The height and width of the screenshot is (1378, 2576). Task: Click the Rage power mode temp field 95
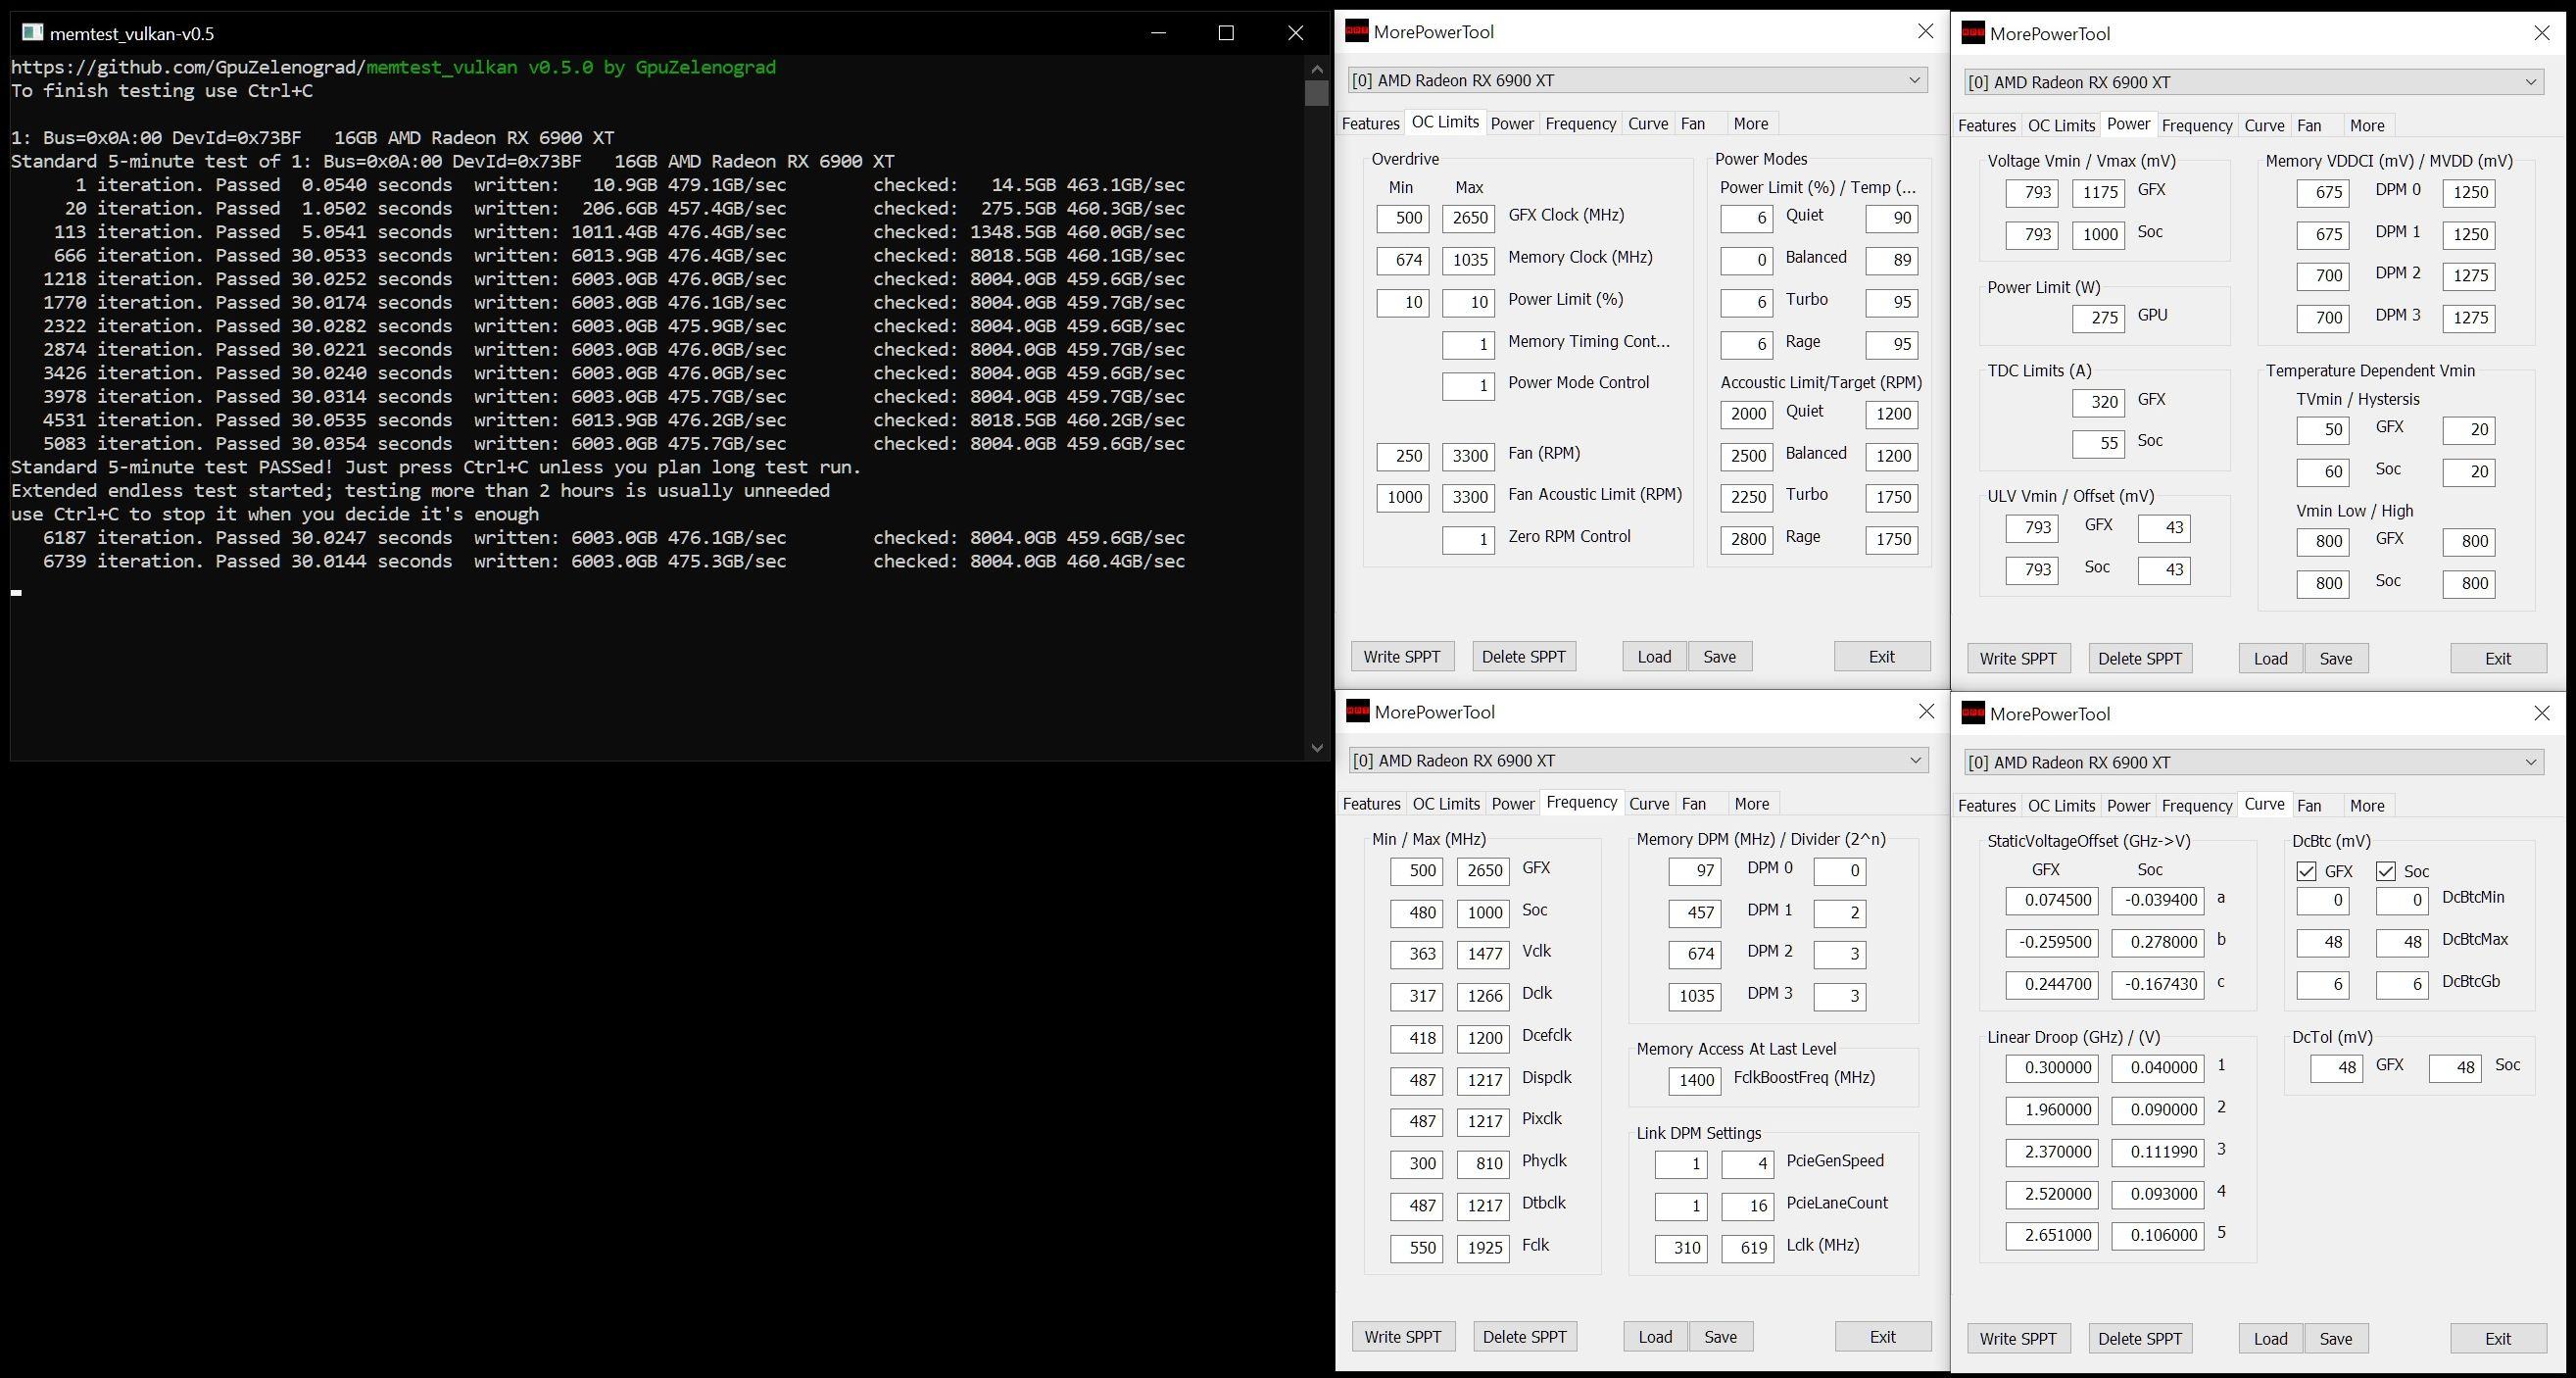(1892, 344)
